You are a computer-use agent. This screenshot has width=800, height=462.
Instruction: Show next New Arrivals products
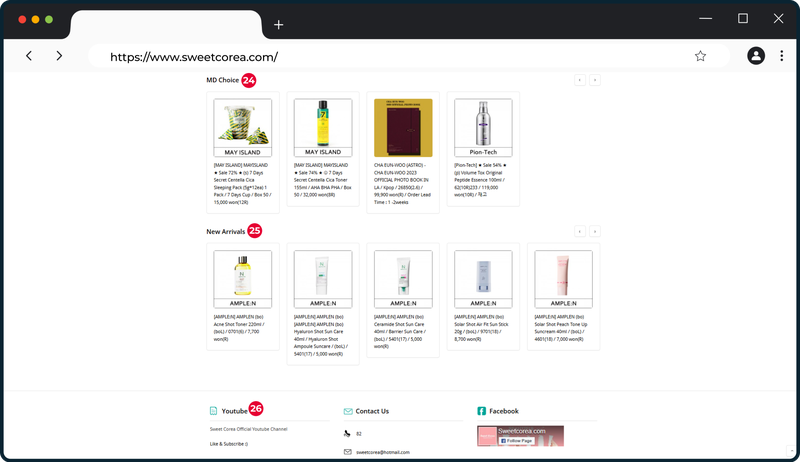(x=594, y=232)
